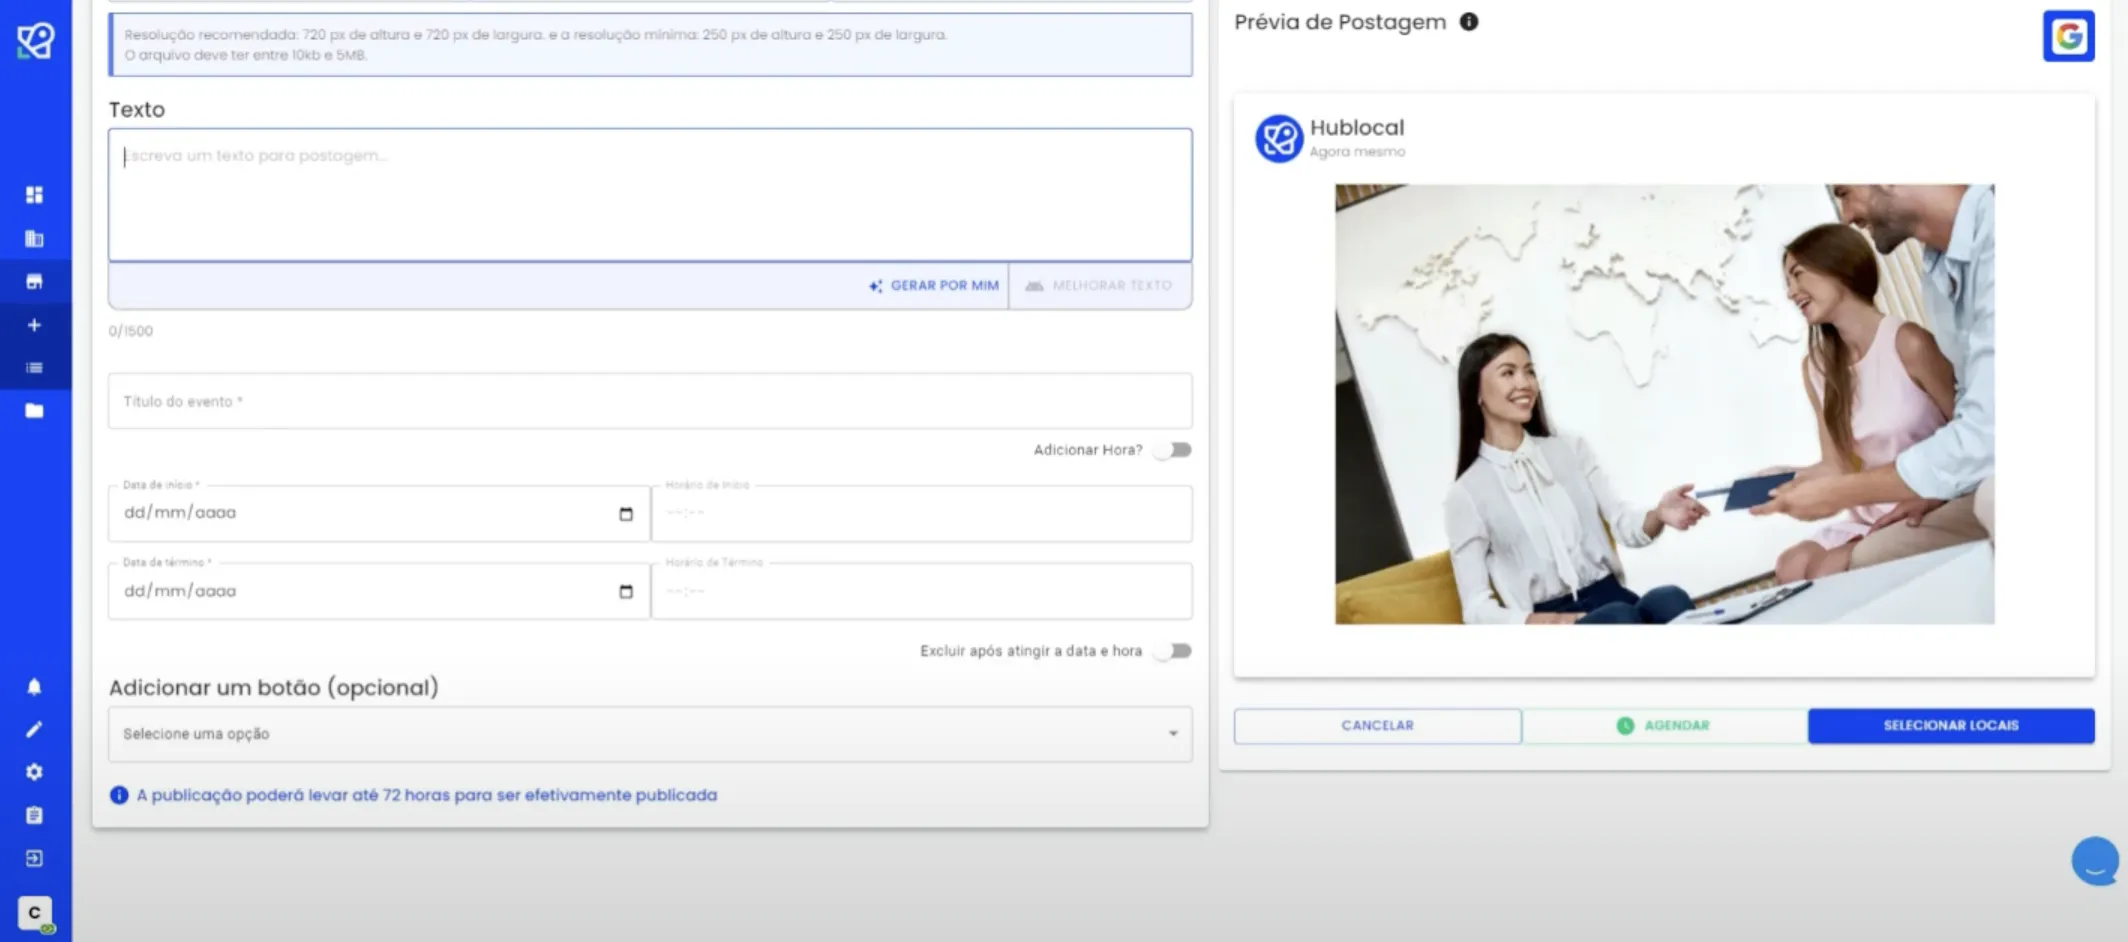Open the list icon in sidebar
Screen dimensions: 2128x942
pos(34,368)
